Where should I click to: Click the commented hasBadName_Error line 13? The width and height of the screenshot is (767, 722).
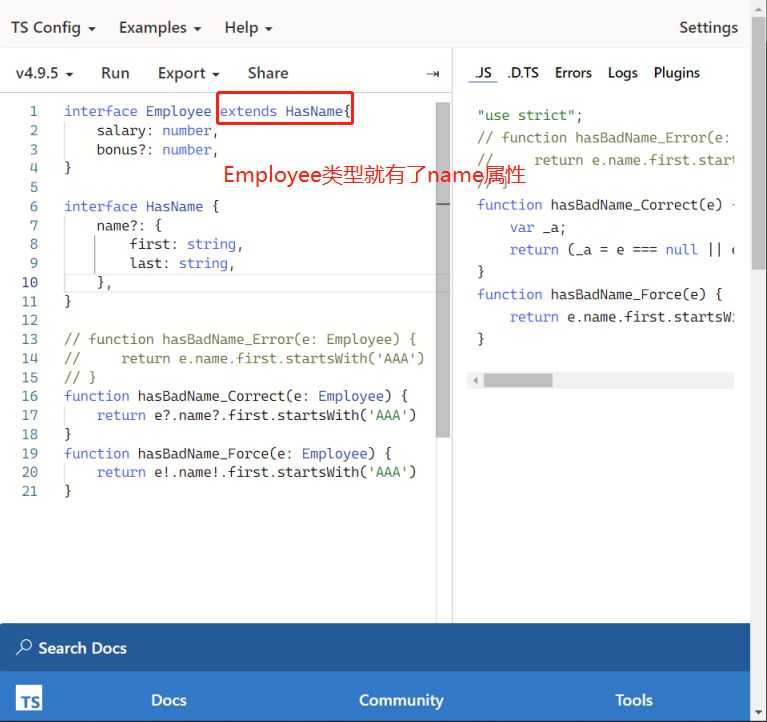pos(240,339)
